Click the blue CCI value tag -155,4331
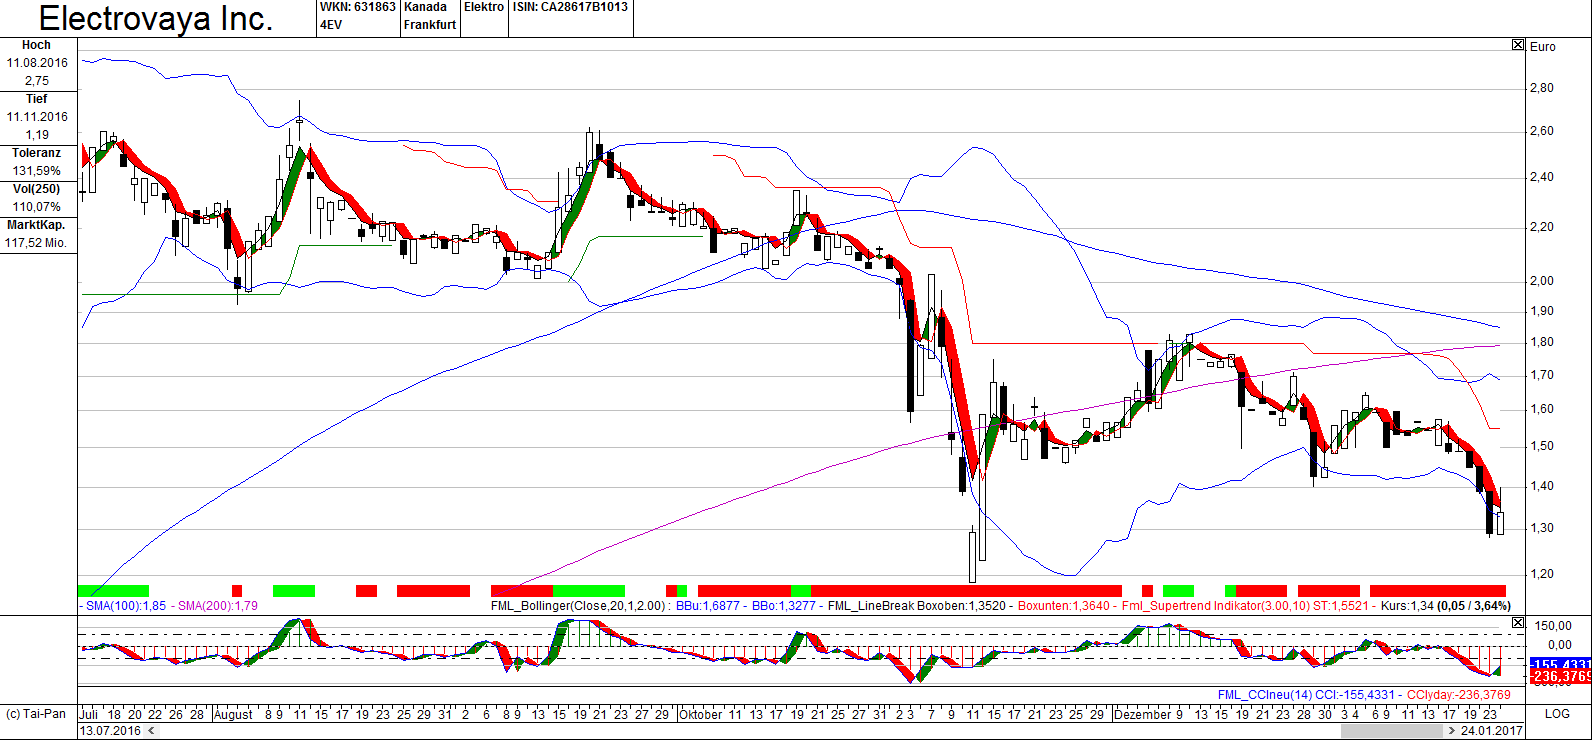The height and width of the screenshot is (740, 1592). pyautogui.click(x=1560, y=664)
